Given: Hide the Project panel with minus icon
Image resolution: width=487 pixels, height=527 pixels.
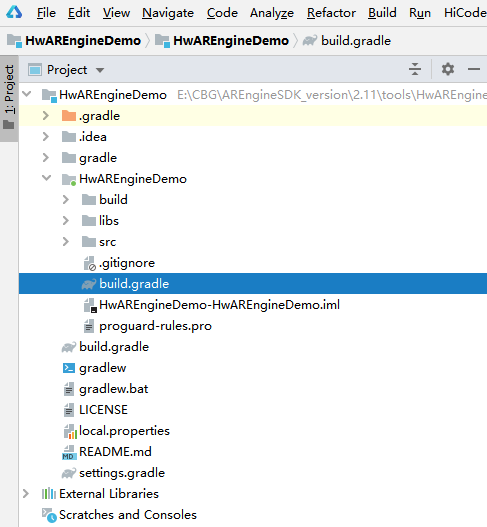Looking at the screenshot, I should 474,69.
